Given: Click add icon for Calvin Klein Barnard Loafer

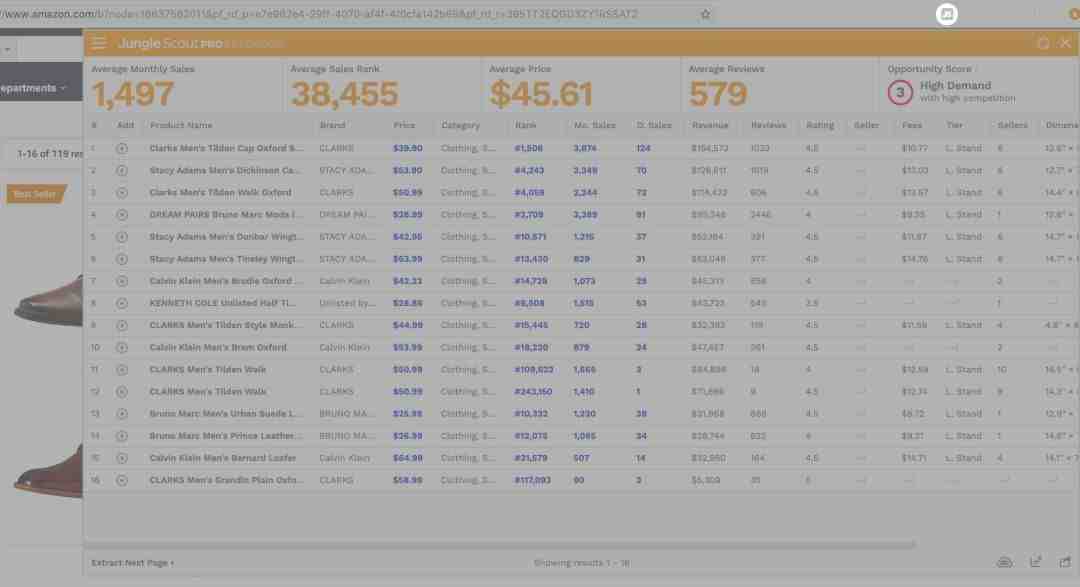Looking at the screenshot, I should click(x=122, y=457).
